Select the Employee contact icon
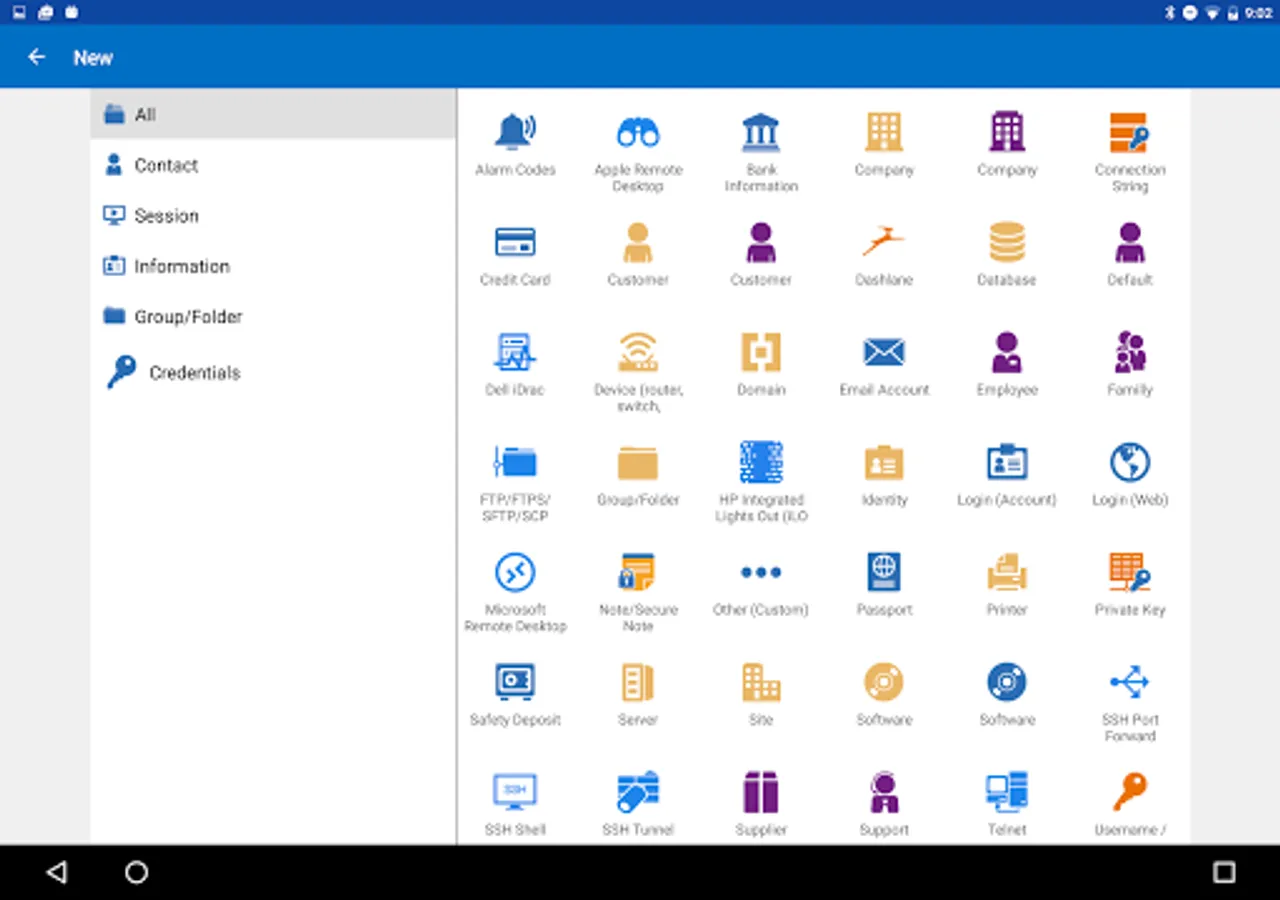The height and width of the screenshot is (900, 1280). 1007,352
